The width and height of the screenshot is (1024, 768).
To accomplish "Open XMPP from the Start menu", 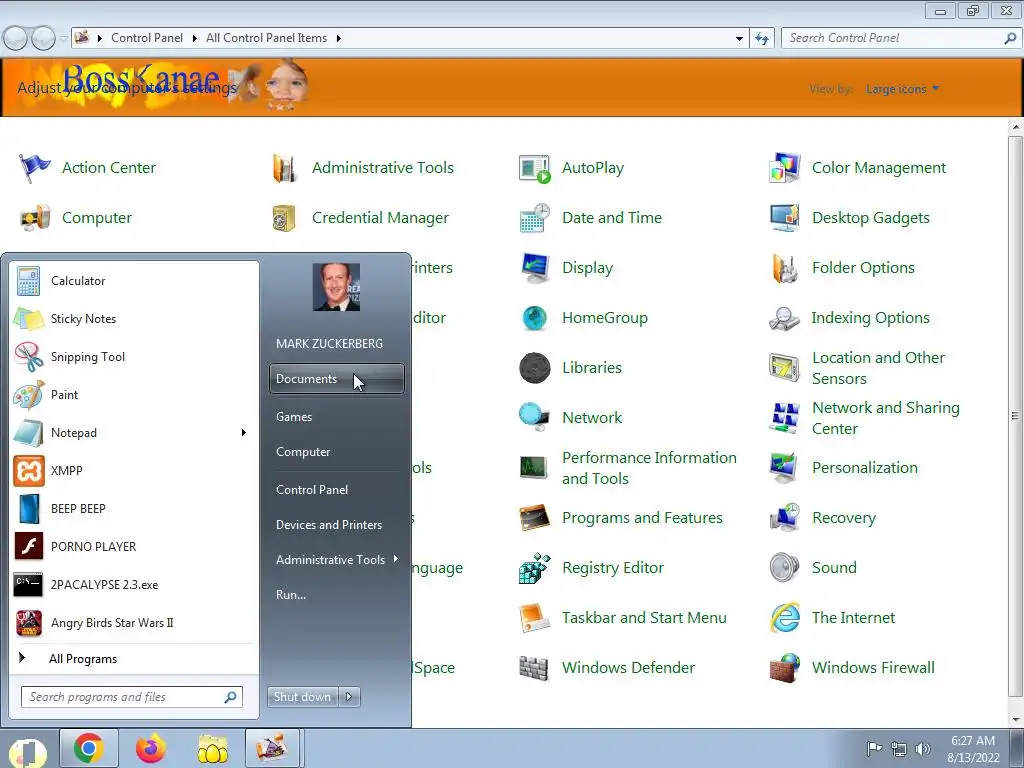I will pos(135,471).
